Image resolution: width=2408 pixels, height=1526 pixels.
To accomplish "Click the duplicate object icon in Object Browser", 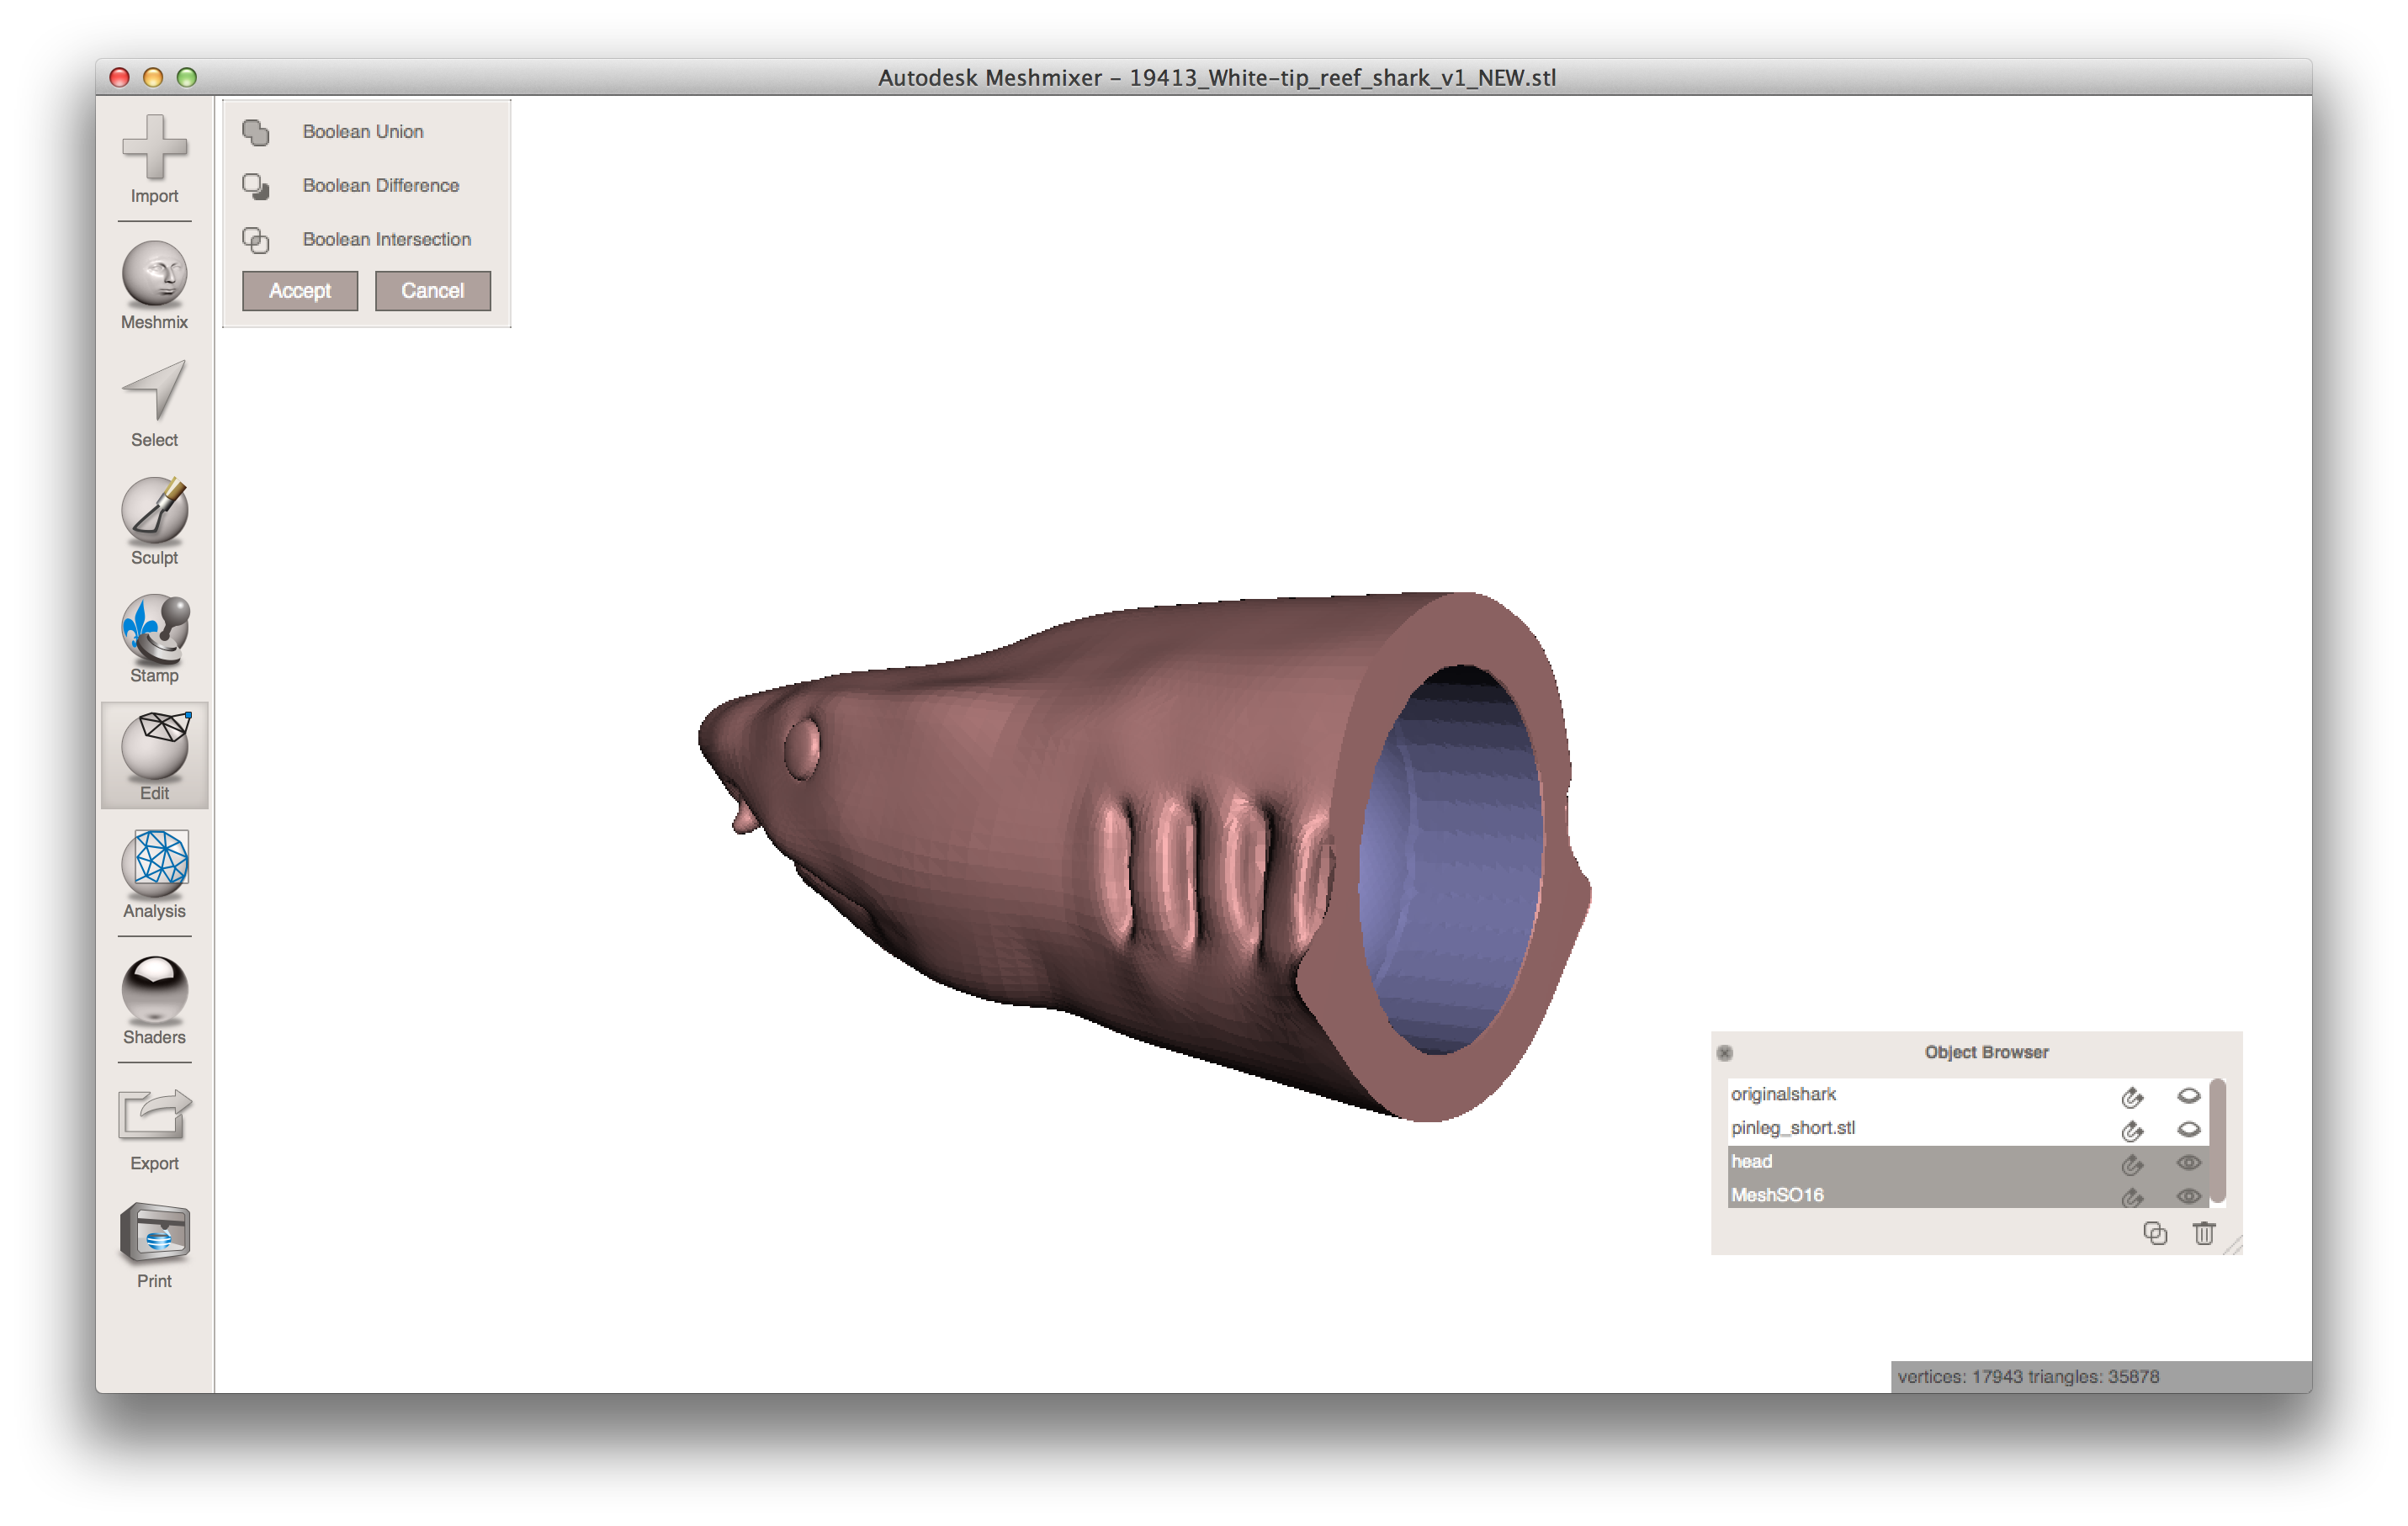I will (x=2155, y=1233).
